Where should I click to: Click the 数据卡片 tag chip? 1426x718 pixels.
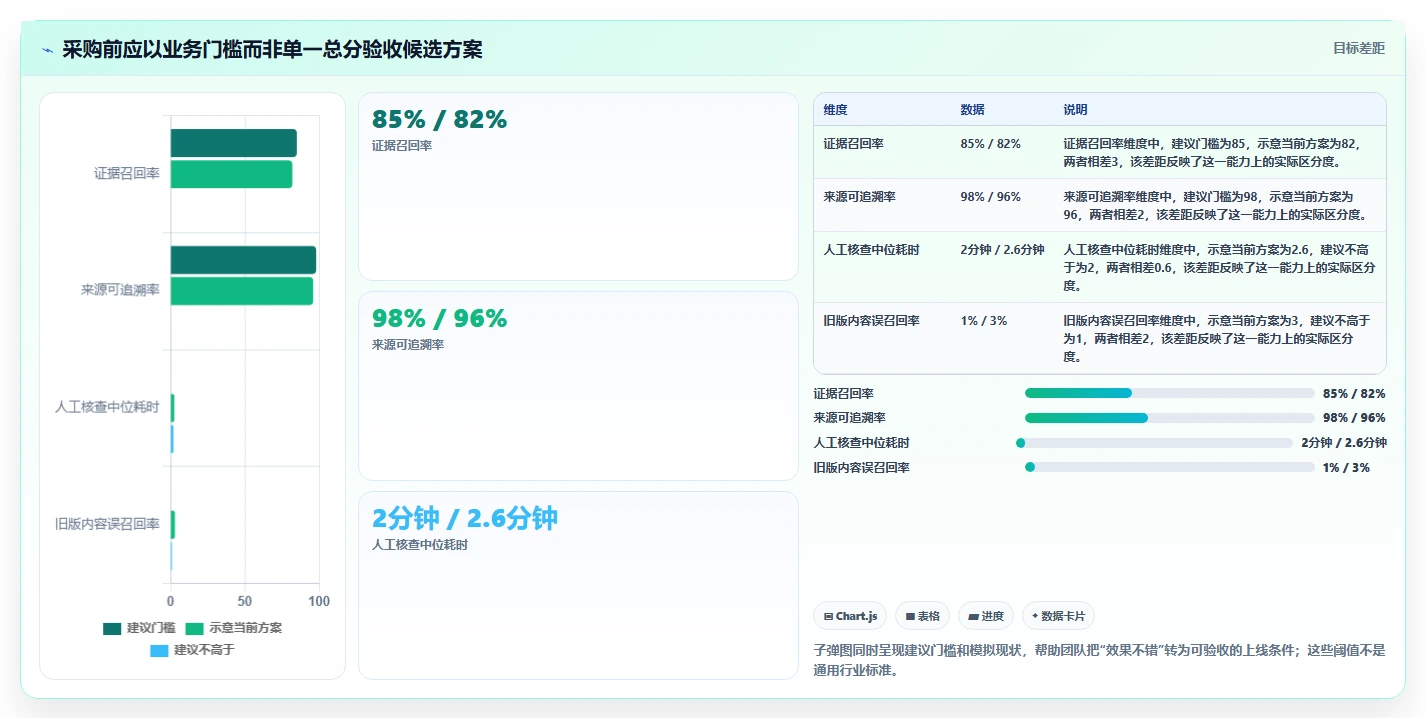click(x=1058, y=616)
